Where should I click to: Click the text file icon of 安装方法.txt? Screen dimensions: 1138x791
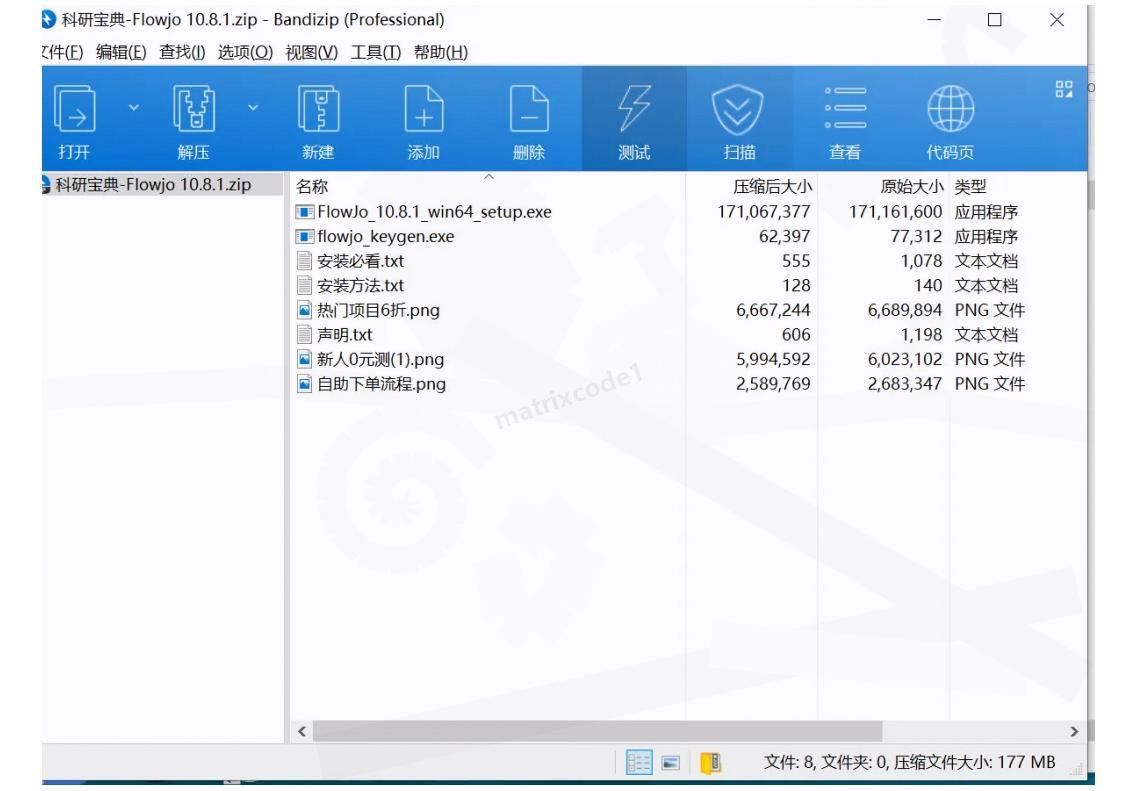(305, 286)
